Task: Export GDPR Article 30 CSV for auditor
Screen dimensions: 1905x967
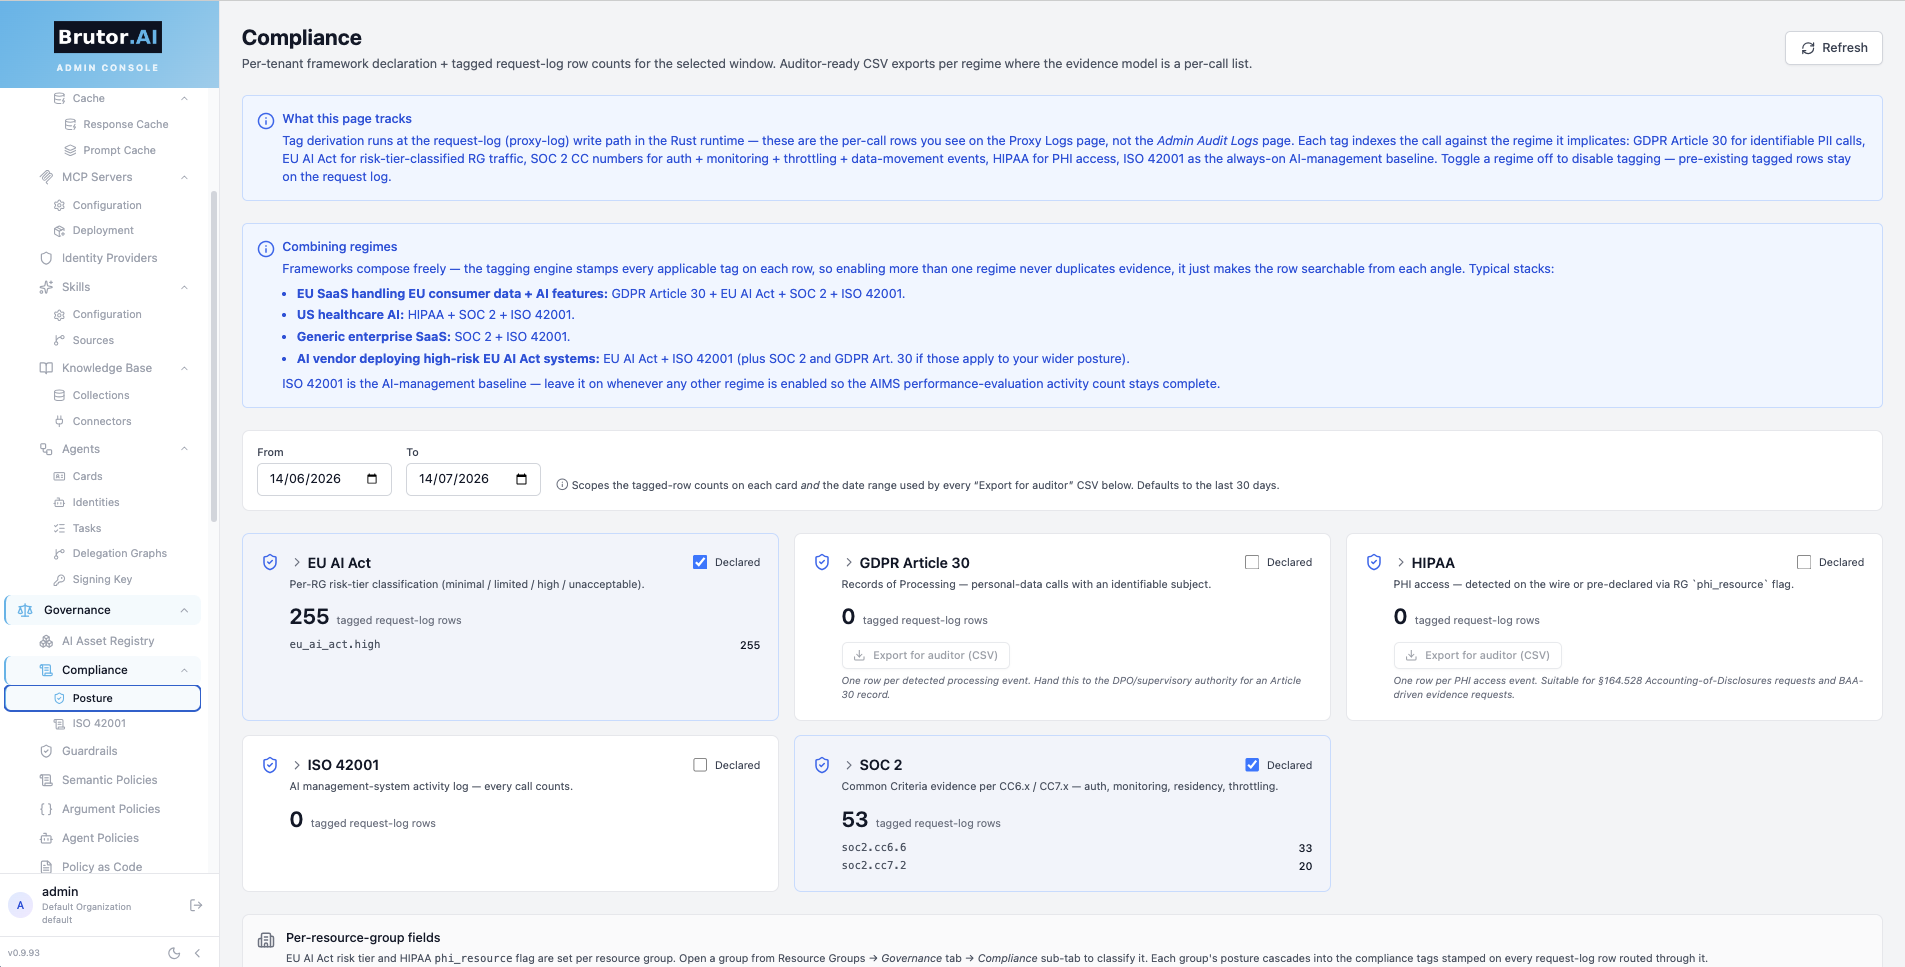Action: coord(925,656)
